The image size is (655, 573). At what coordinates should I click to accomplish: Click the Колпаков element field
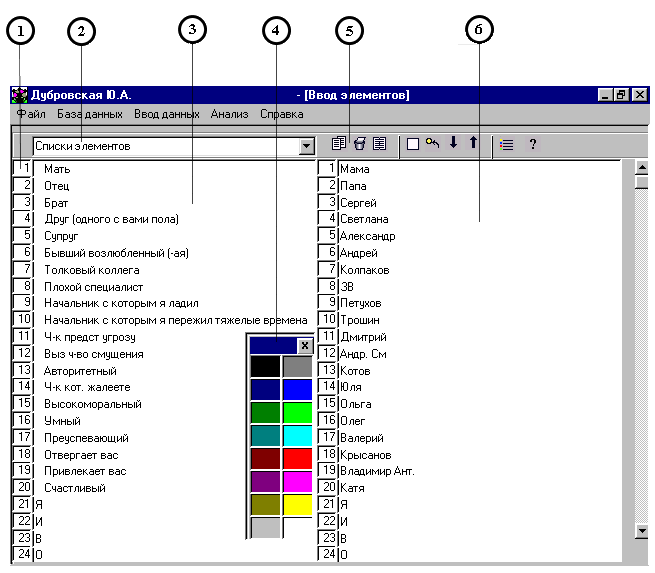(x=480, y=270)
